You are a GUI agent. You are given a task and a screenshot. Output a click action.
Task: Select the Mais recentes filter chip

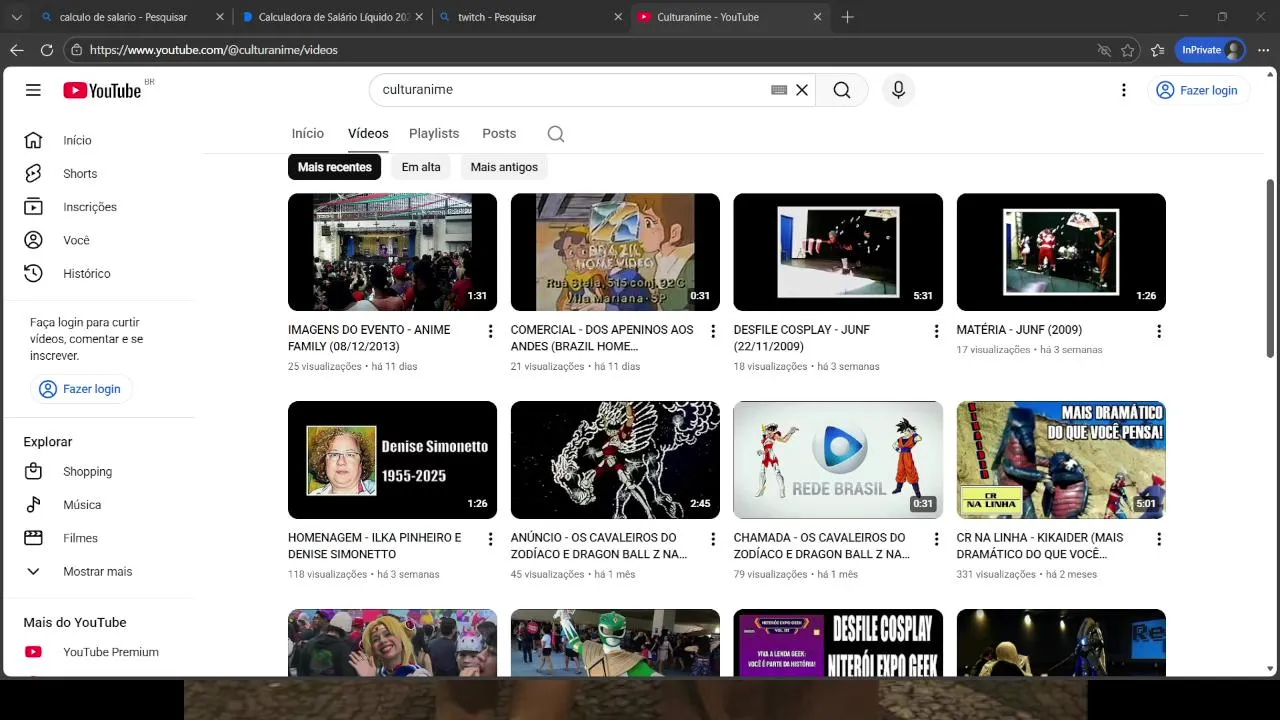334,167
